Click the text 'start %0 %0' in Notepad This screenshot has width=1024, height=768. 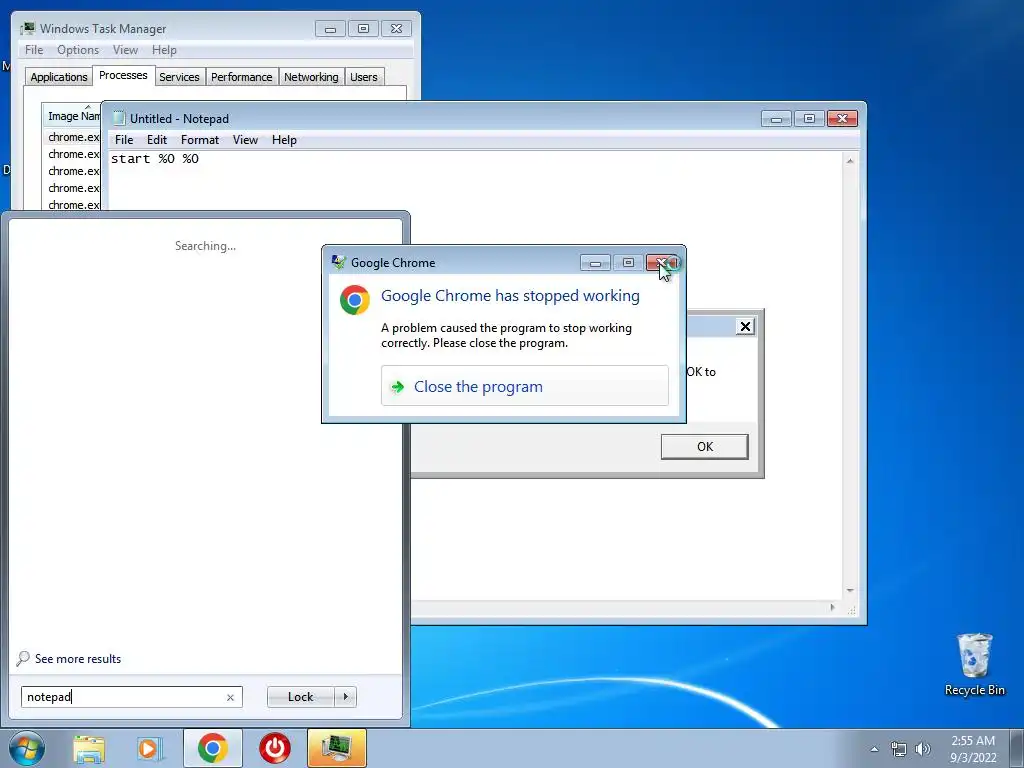(x=155, y=159)
